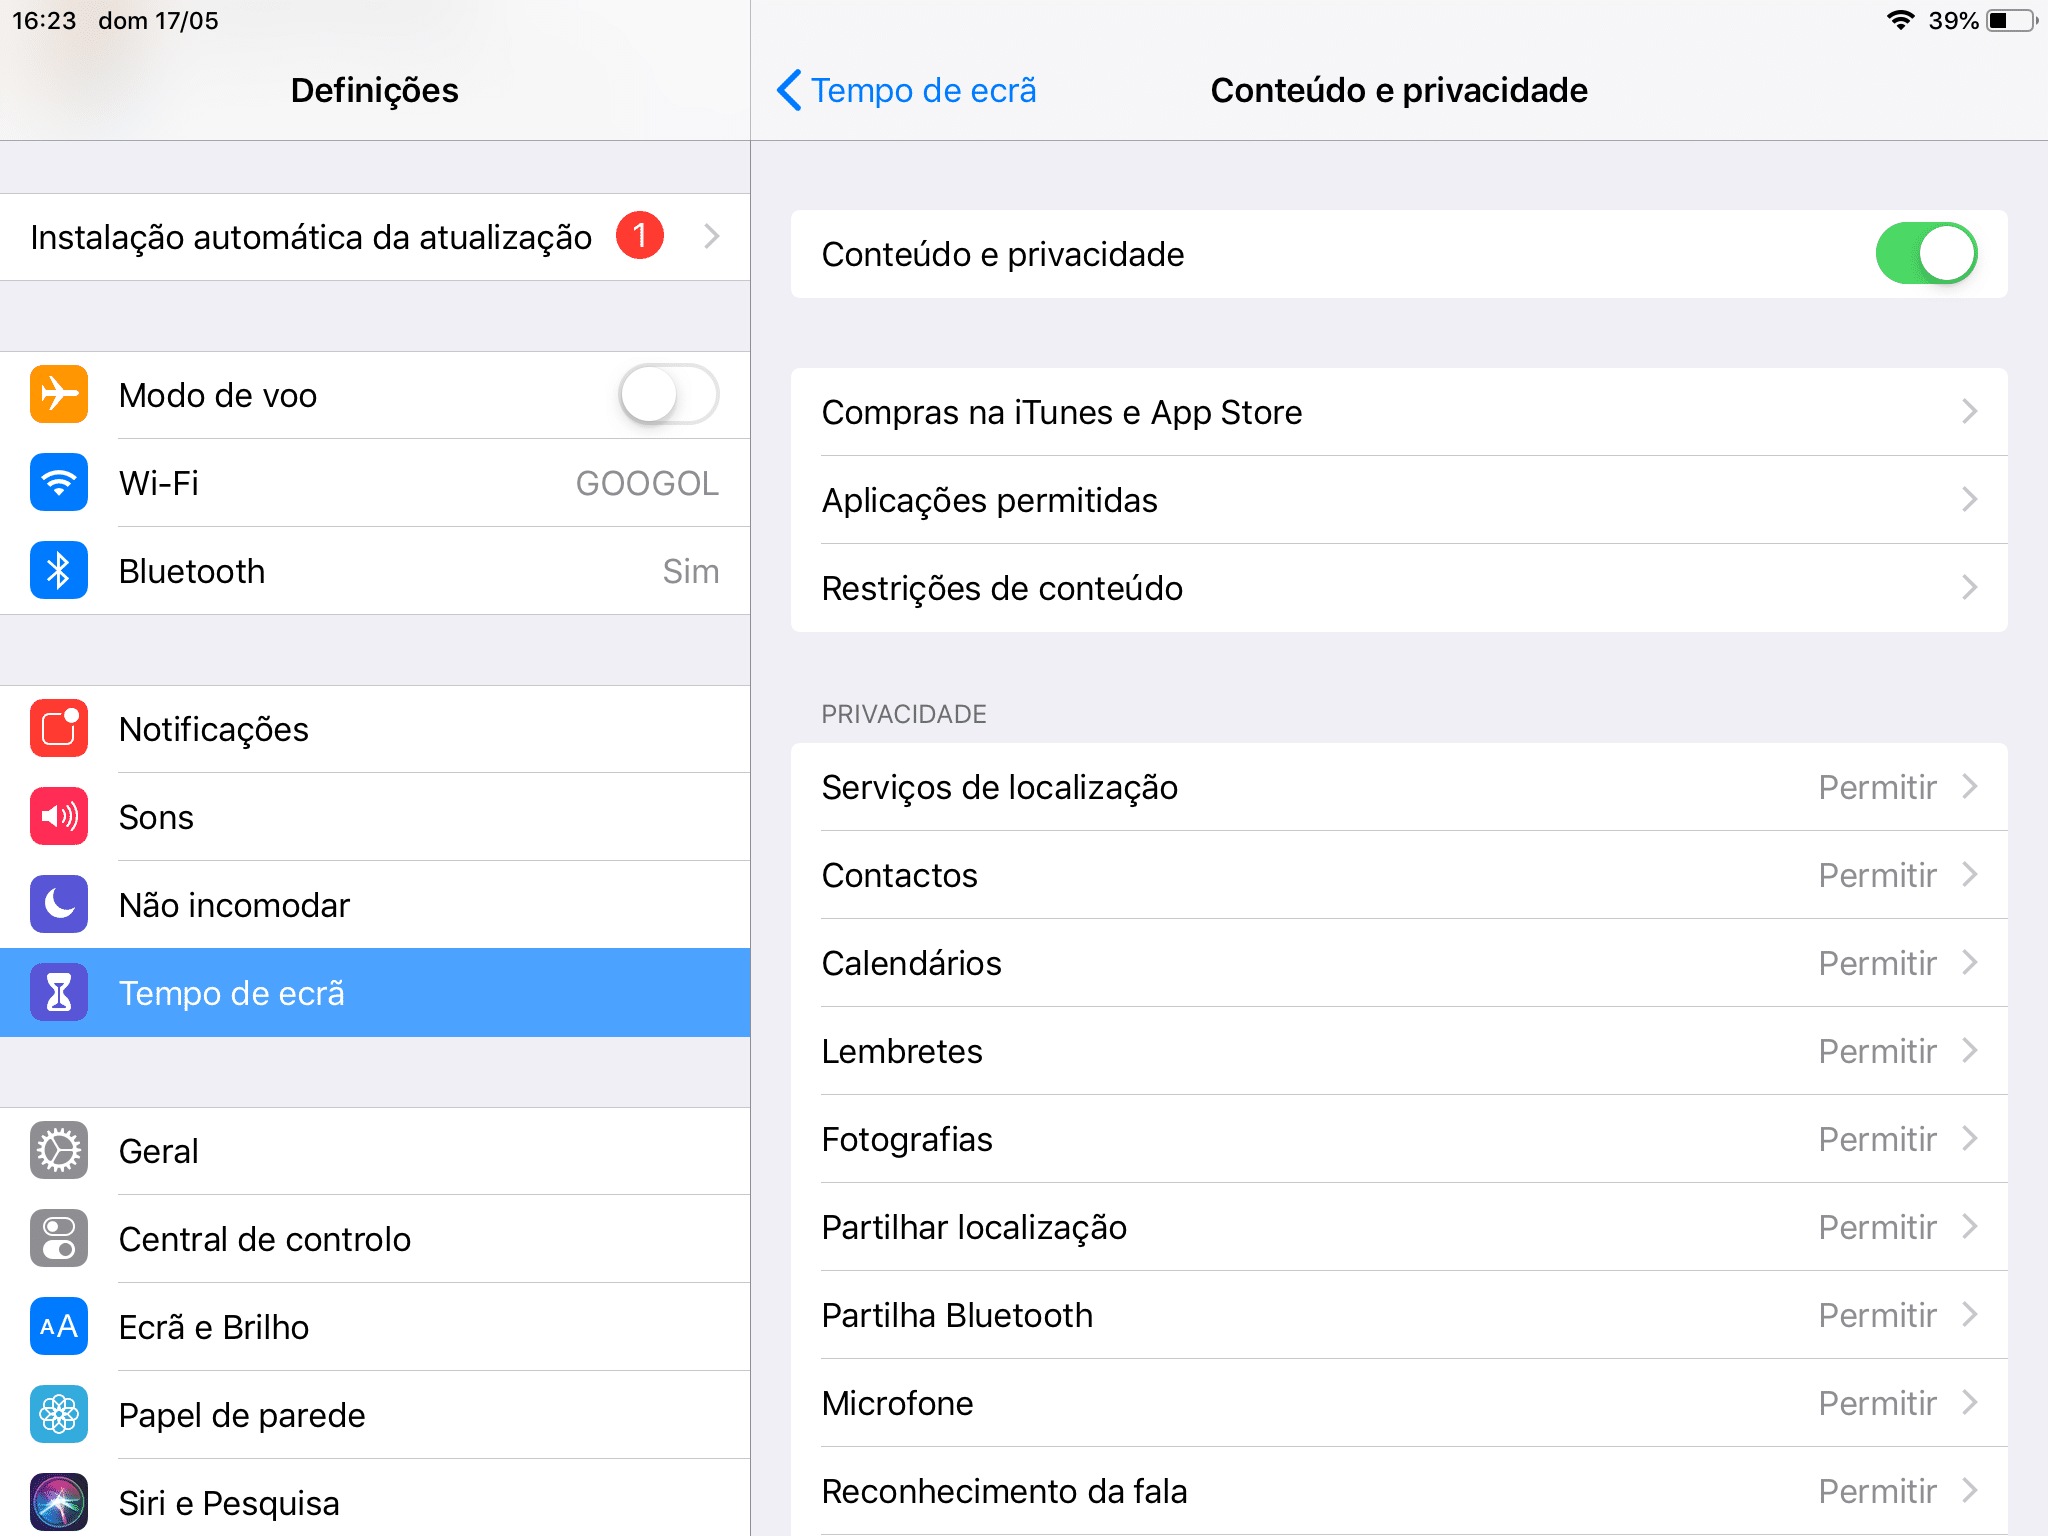Open Ecrã e Brilho settings

coord(375,1327)
